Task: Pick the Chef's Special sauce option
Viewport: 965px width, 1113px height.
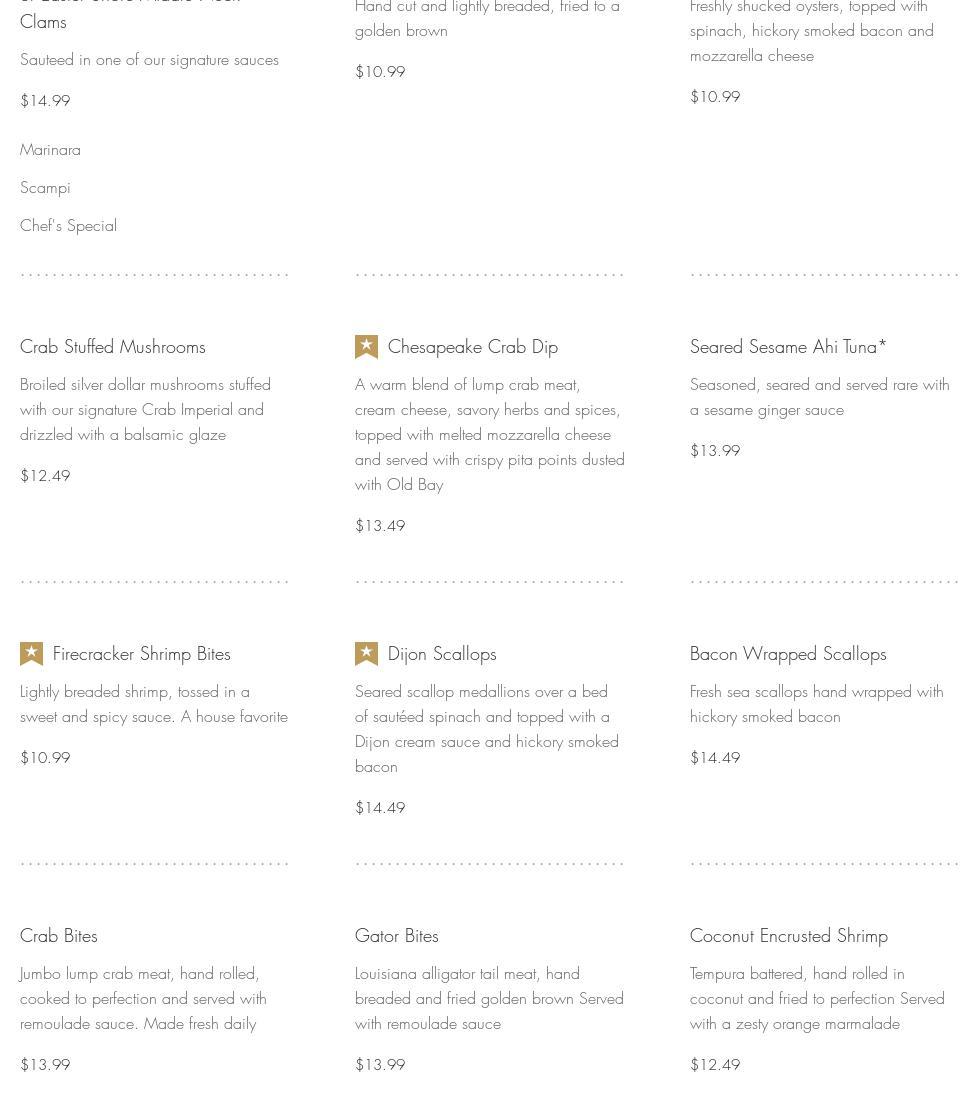Action: 68,226
